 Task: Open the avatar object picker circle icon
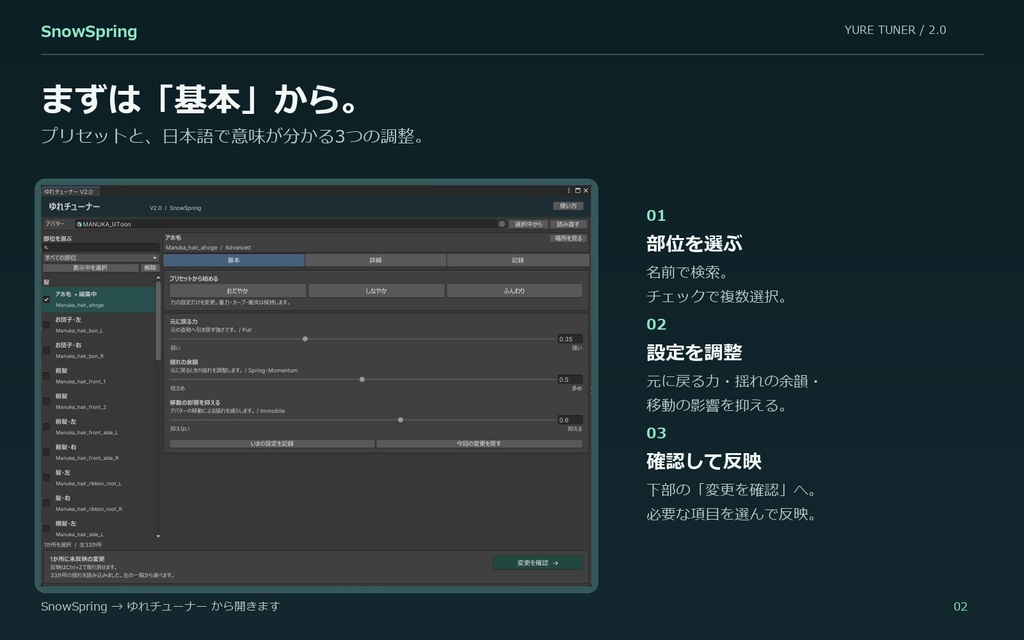[502, 224]
